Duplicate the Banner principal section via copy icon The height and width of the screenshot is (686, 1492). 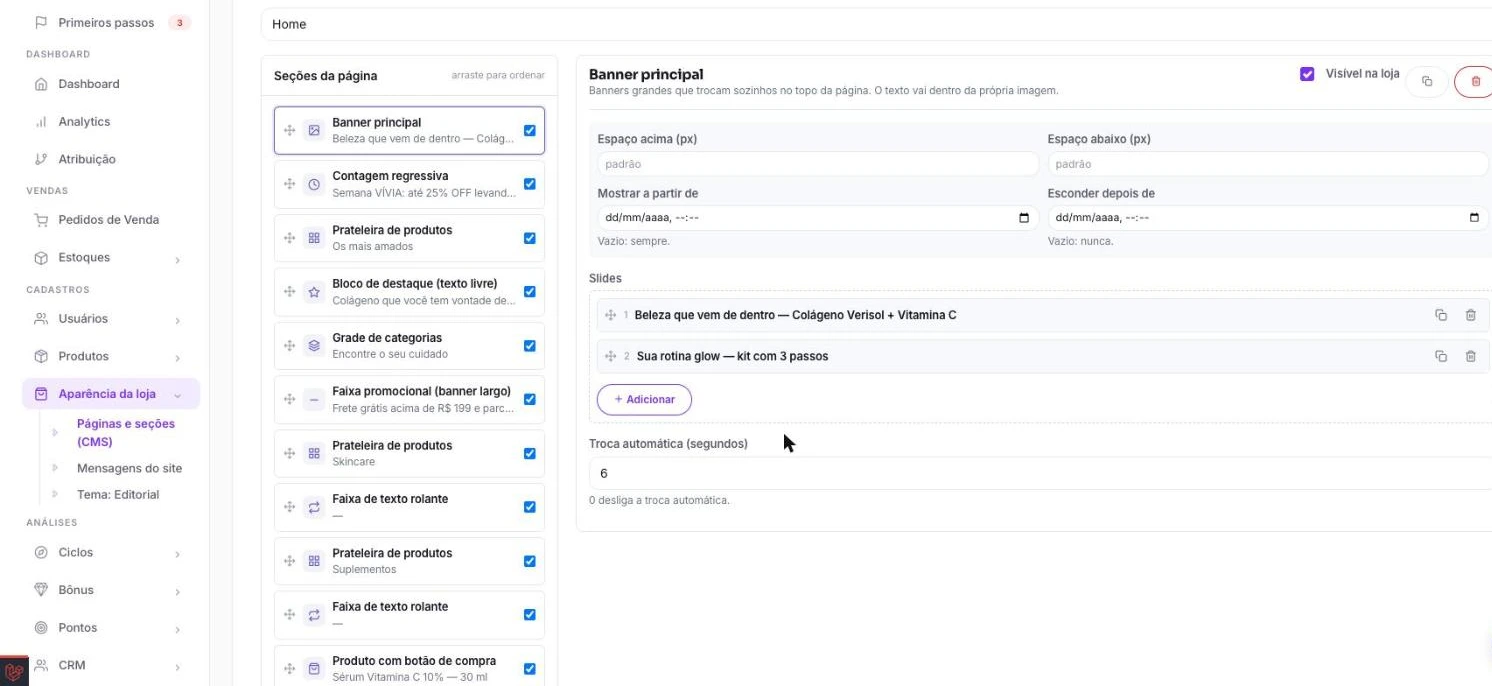[1427, 81]
